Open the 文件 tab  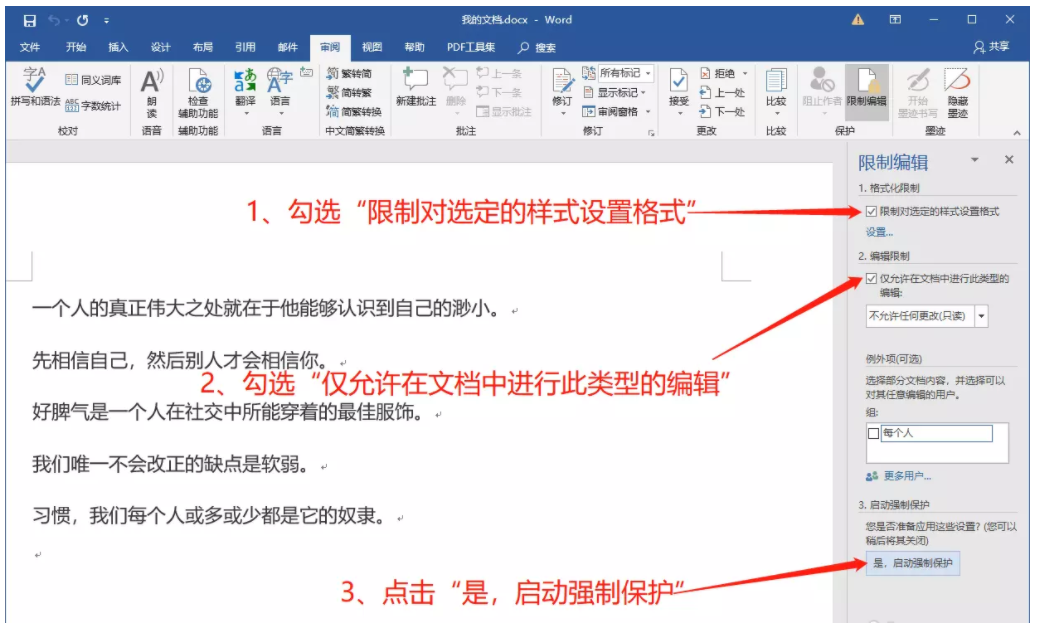coord(30,47)
